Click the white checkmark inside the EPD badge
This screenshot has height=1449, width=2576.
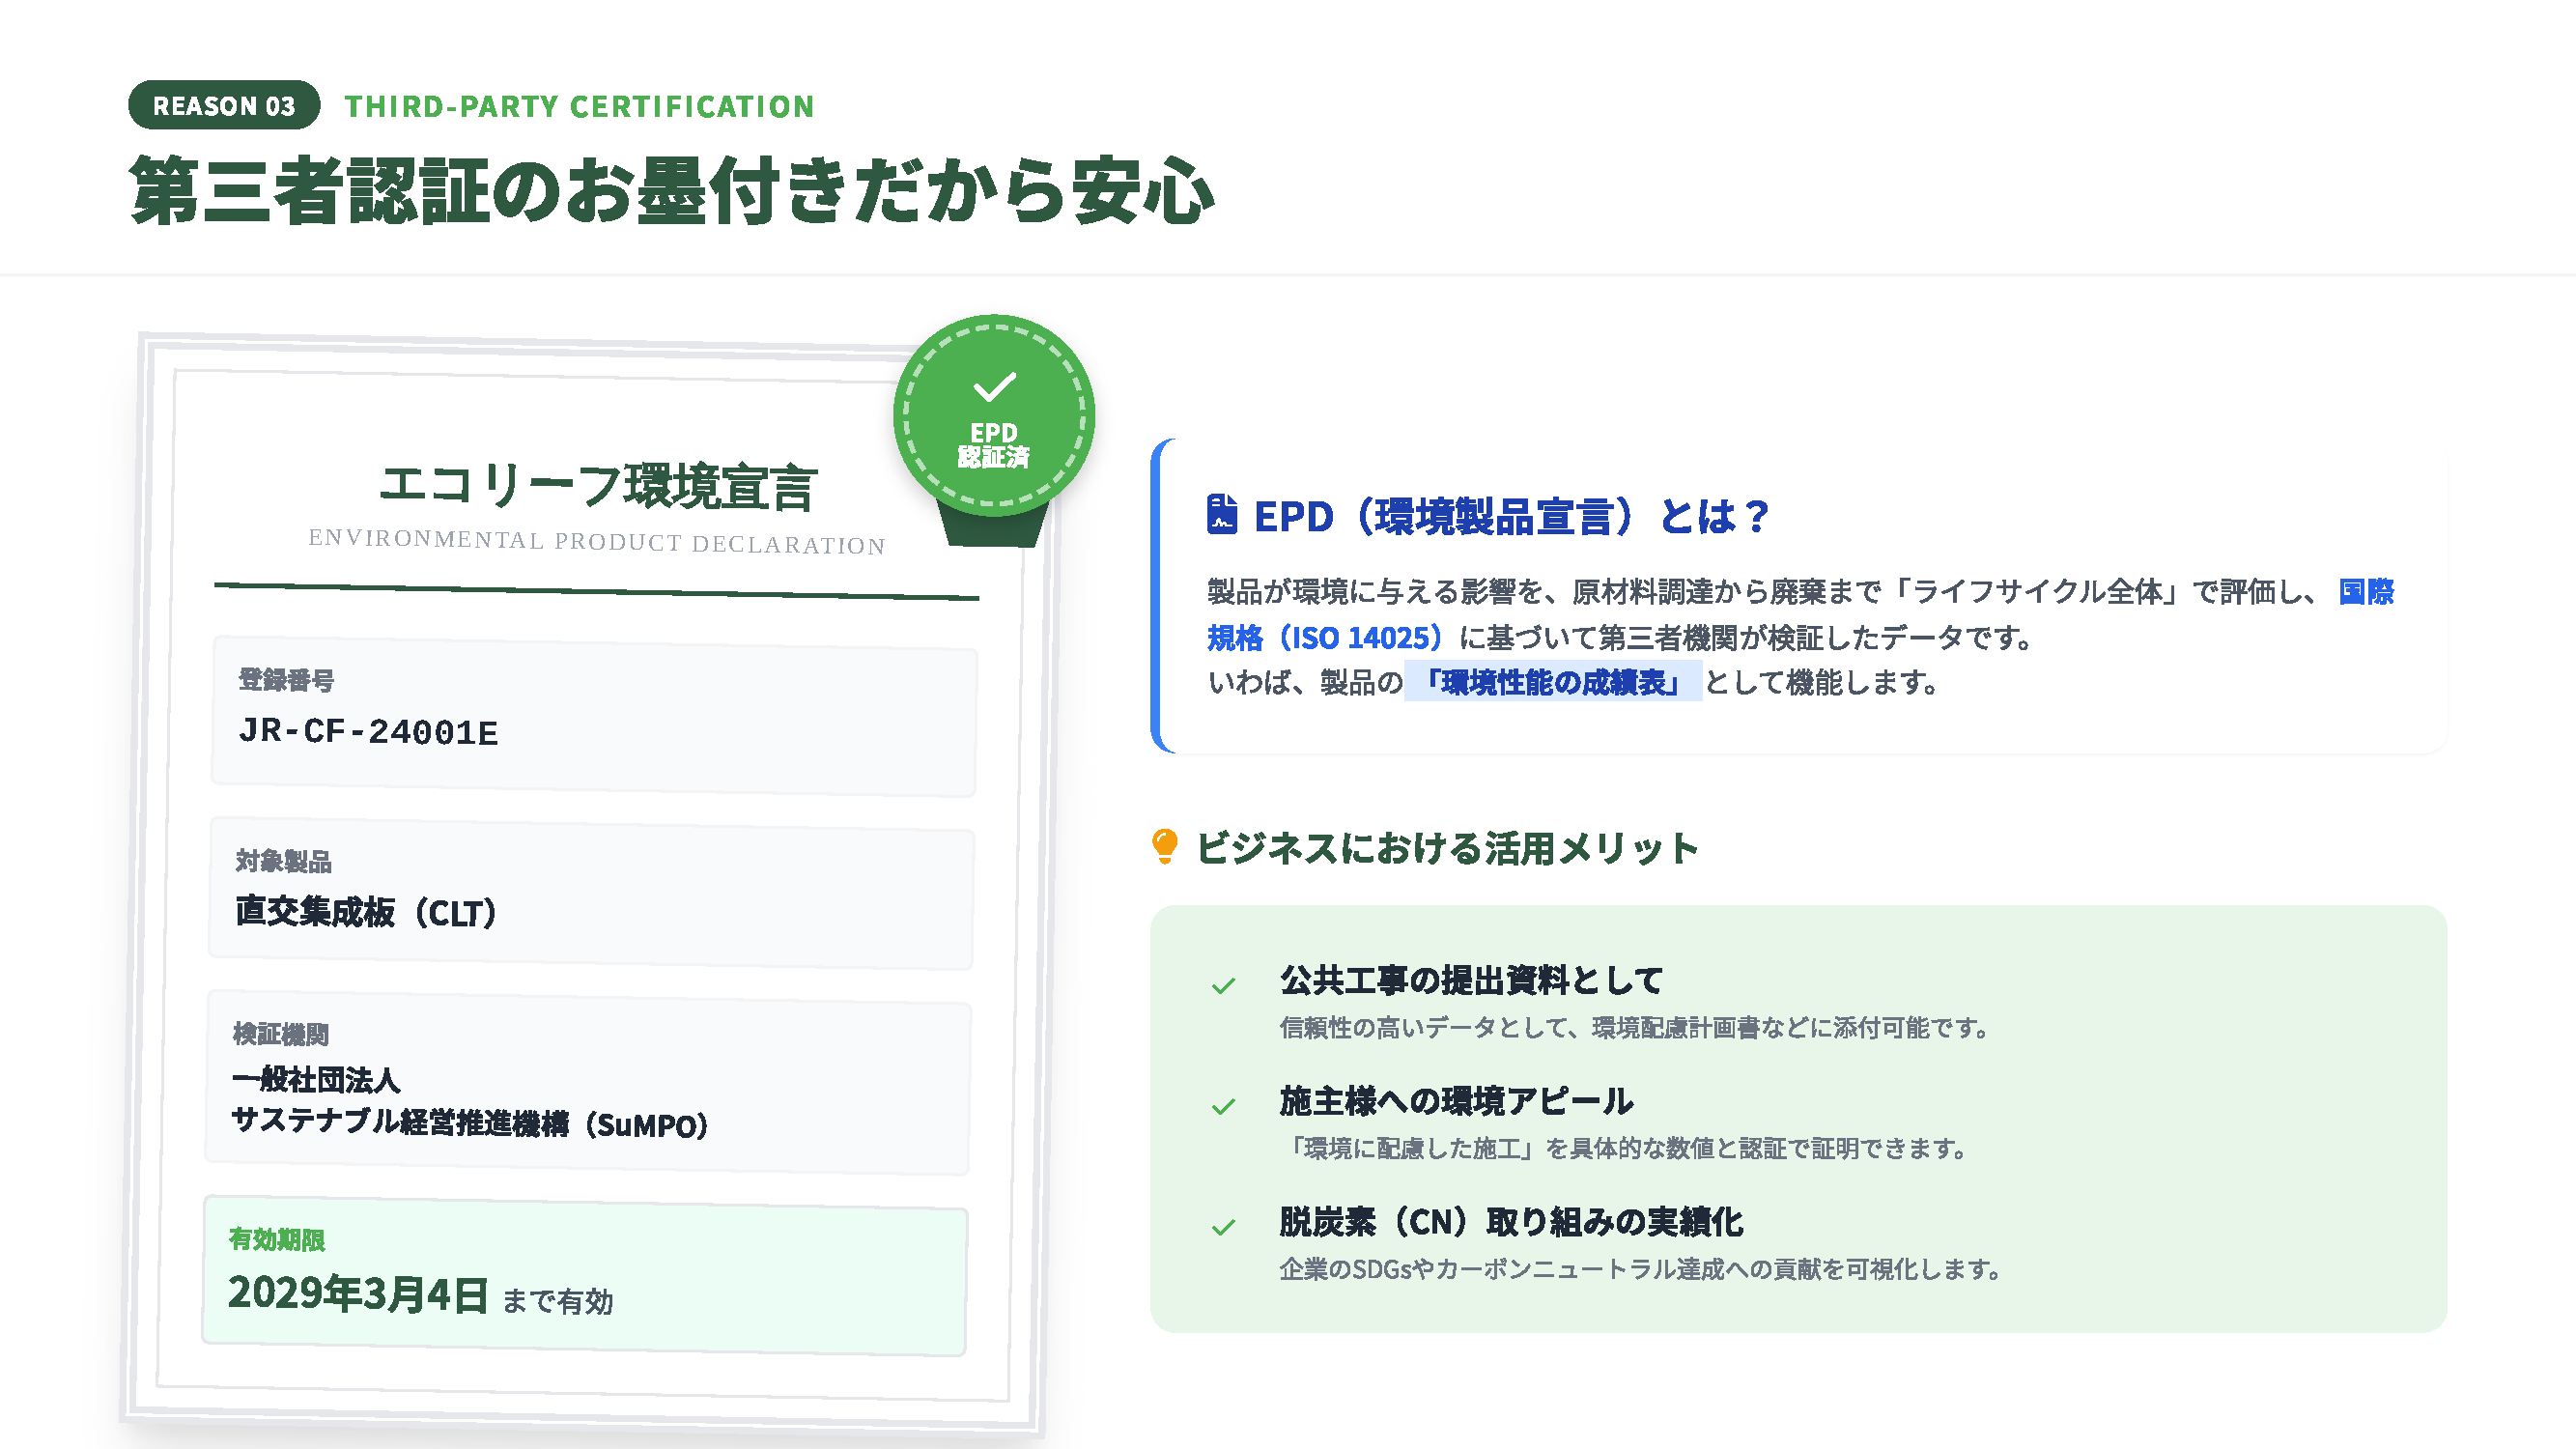pyautogui.click(x=994, y=386)
